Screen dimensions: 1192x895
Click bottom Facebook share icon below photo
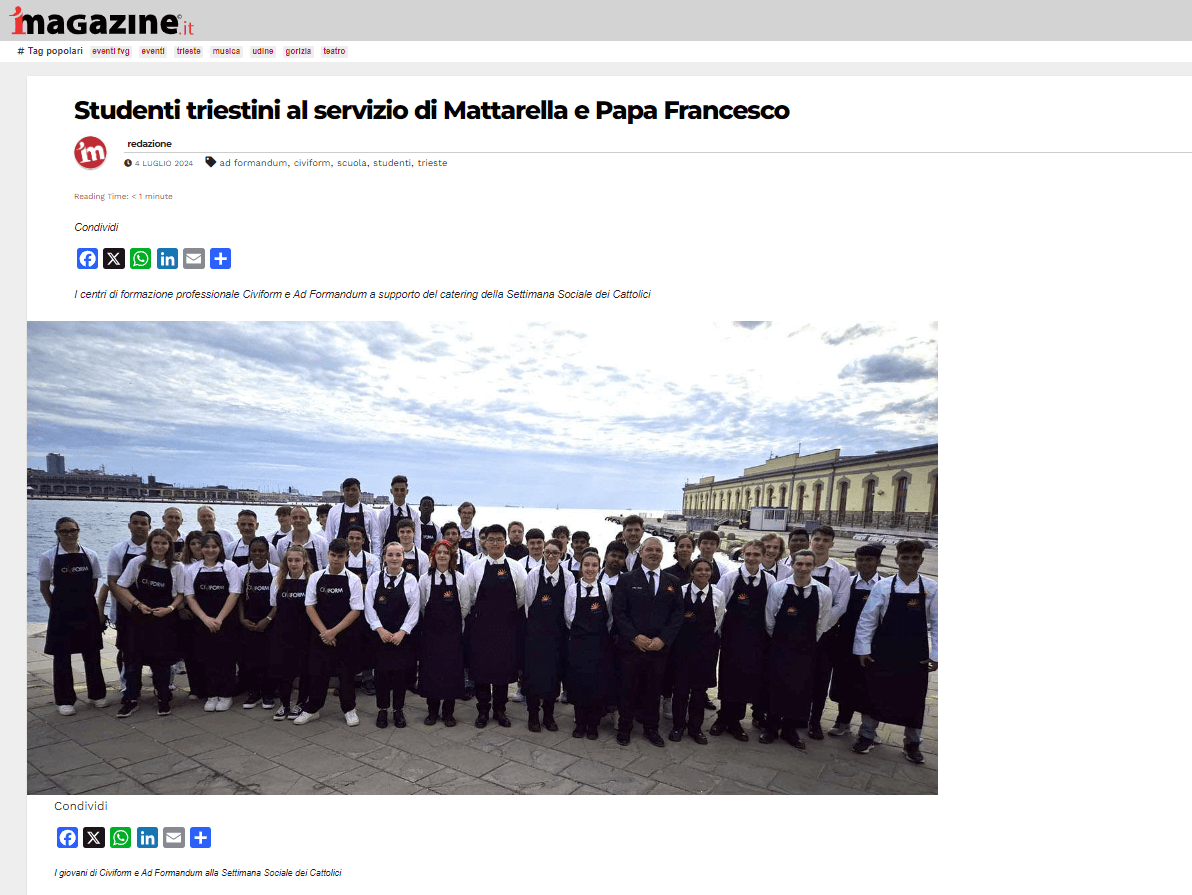click(68, 837)
